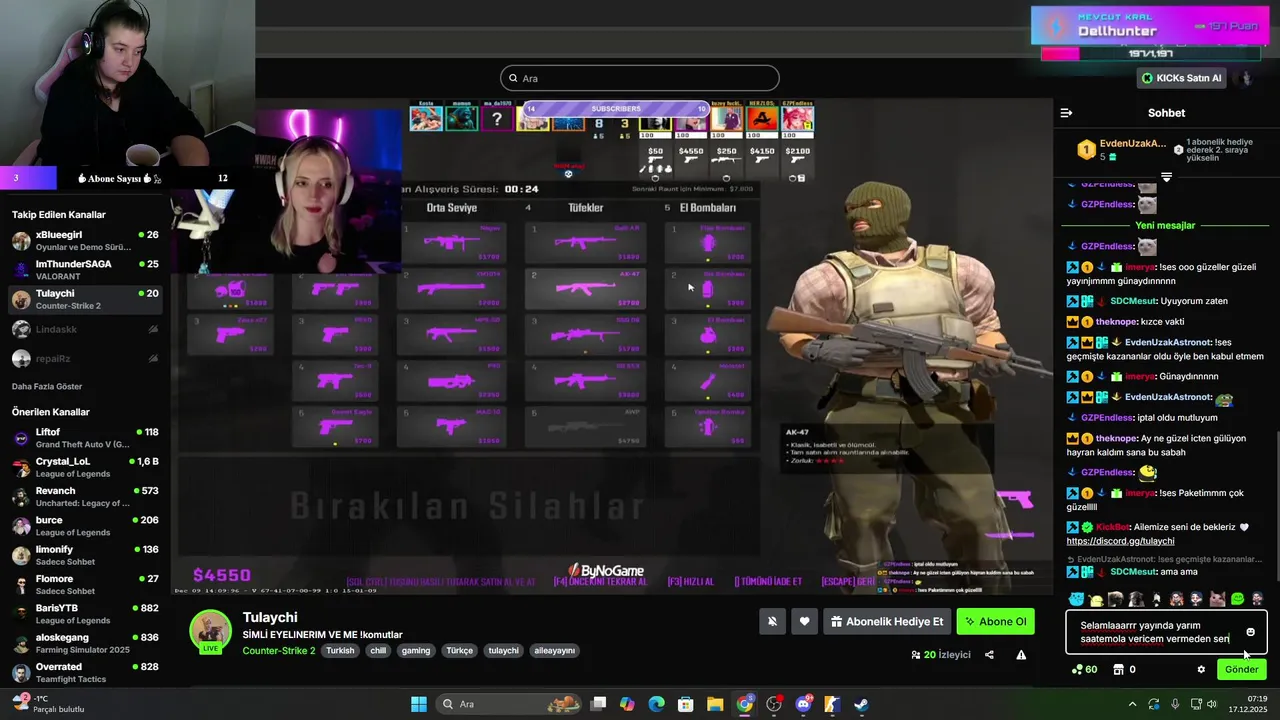Open Counter-Strike 2 category link
Screen dimensions: 1280x720
coord(279,650)
